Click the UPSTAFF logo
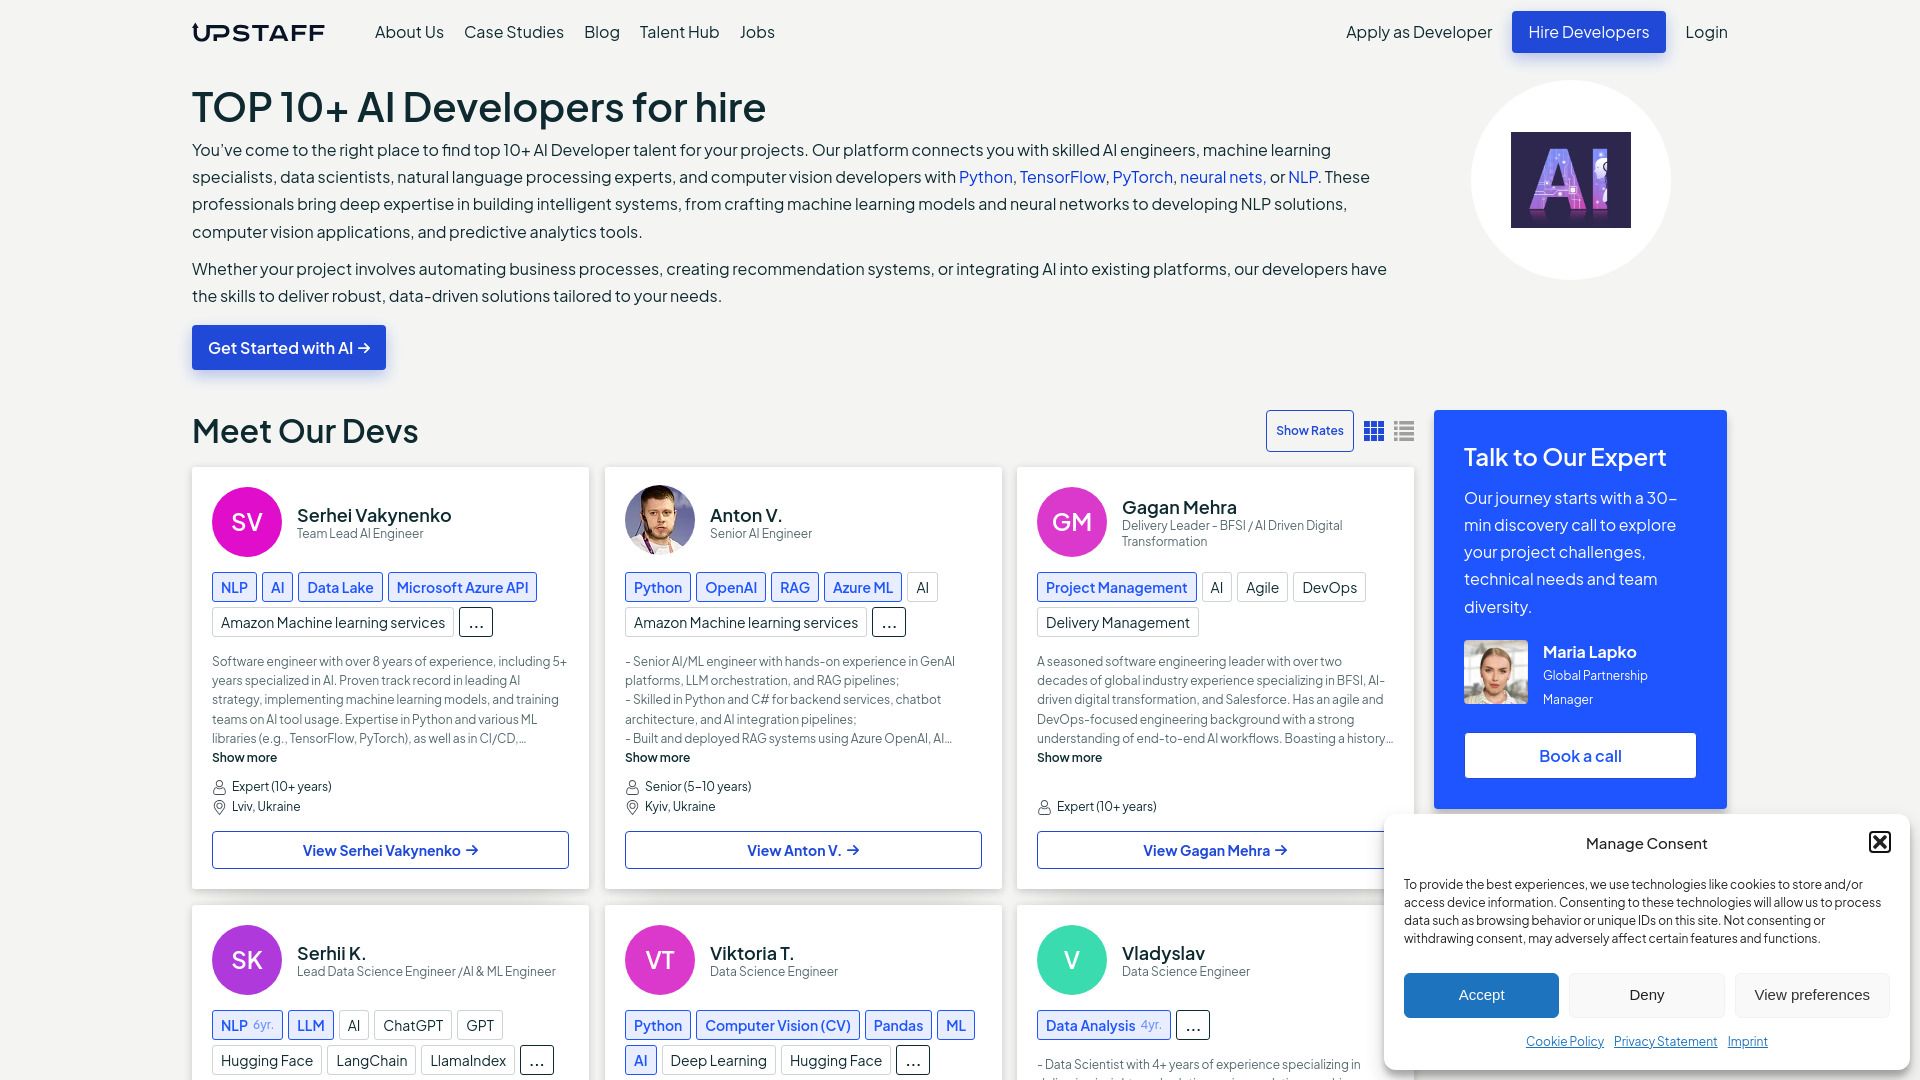 tap(258, 31)
